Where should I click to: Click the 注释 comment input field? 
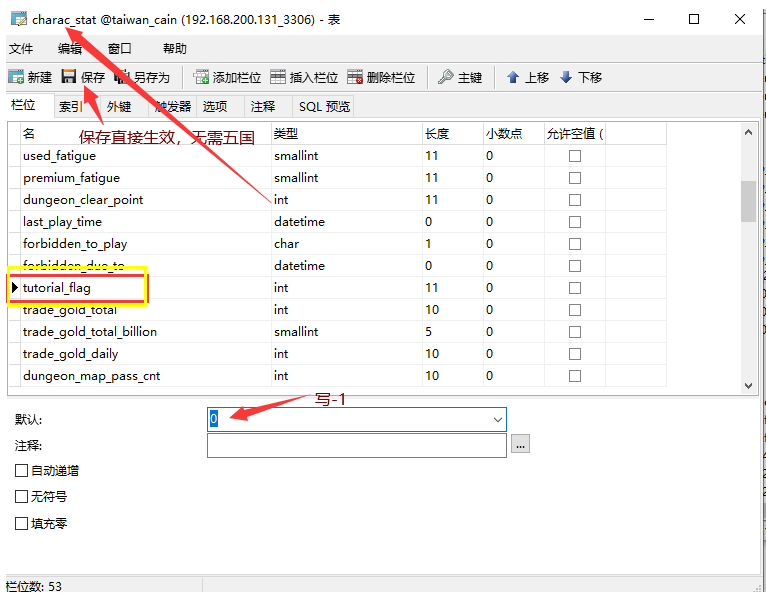pos(357,445)
